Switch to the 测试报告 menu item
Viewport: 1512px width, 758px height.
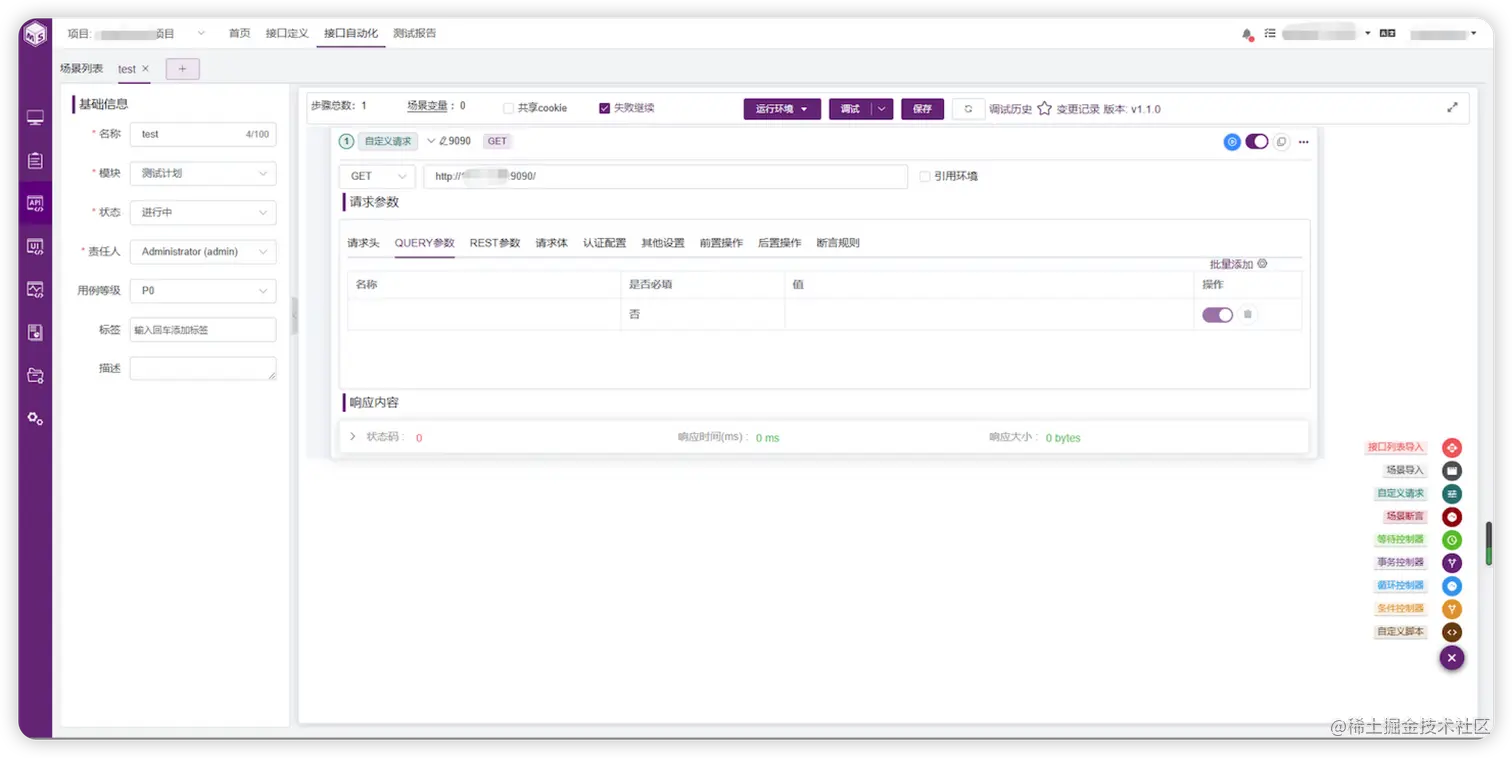click(415, 33)
